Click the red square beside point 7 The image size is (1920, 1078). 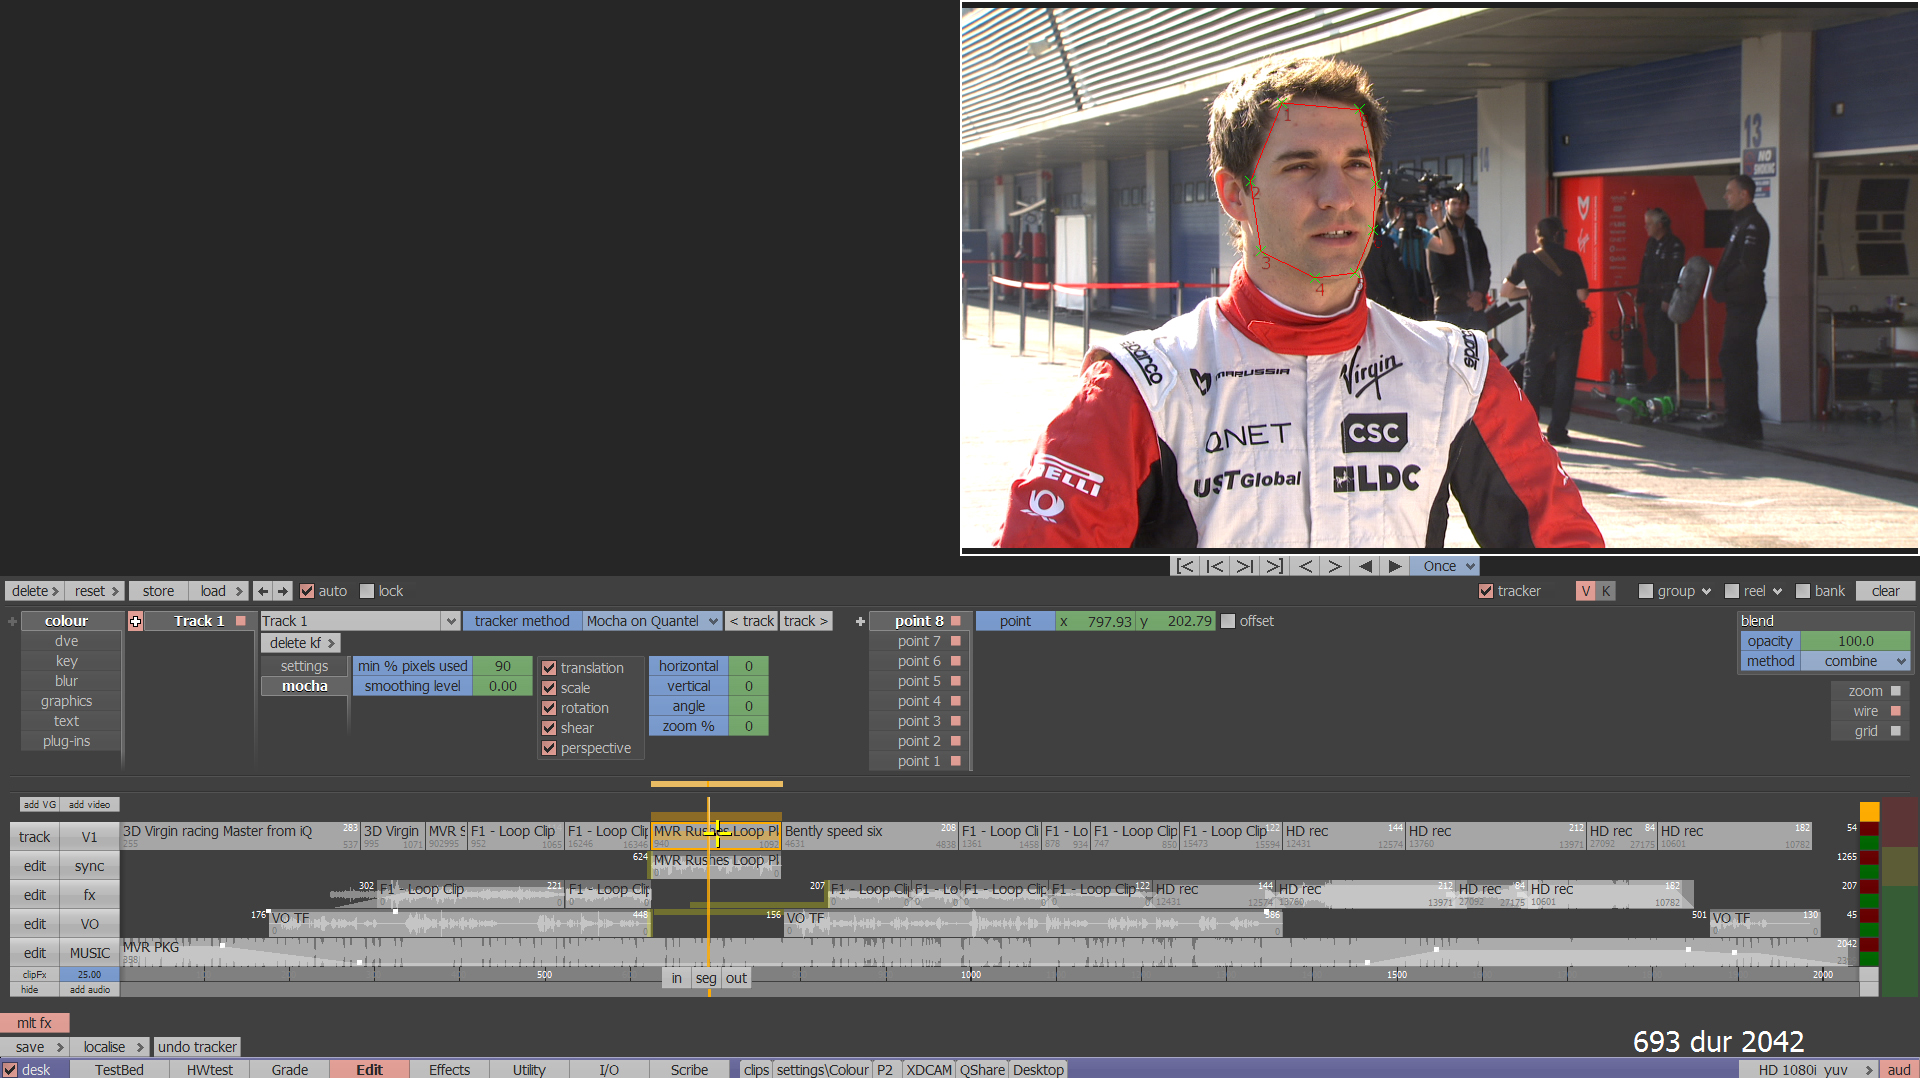coord(956,641)
